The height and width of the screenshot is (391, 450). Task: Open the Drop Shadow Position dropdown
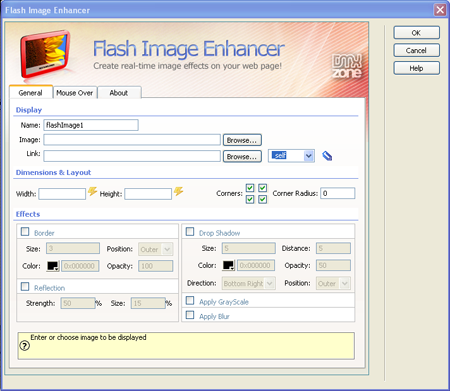coord(333,283)
